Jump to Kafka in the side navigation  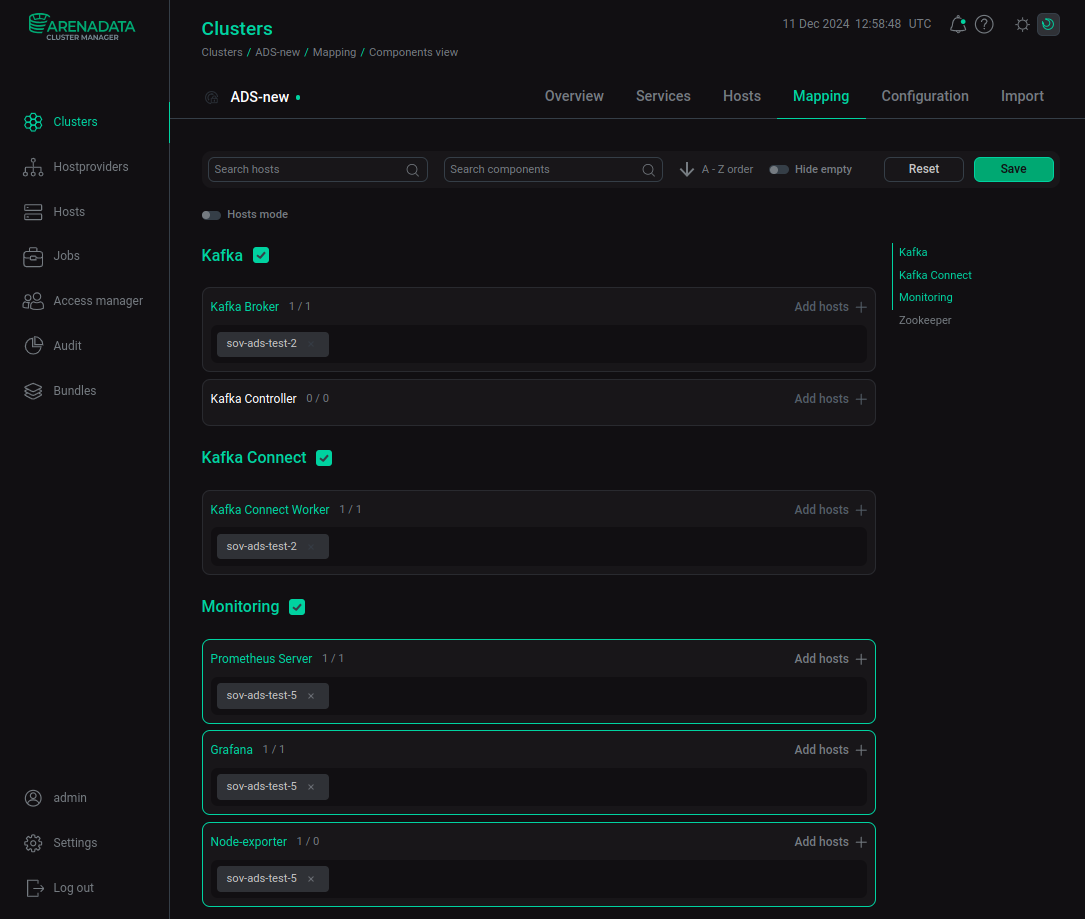pyautogui.click(x=913, y=253)
